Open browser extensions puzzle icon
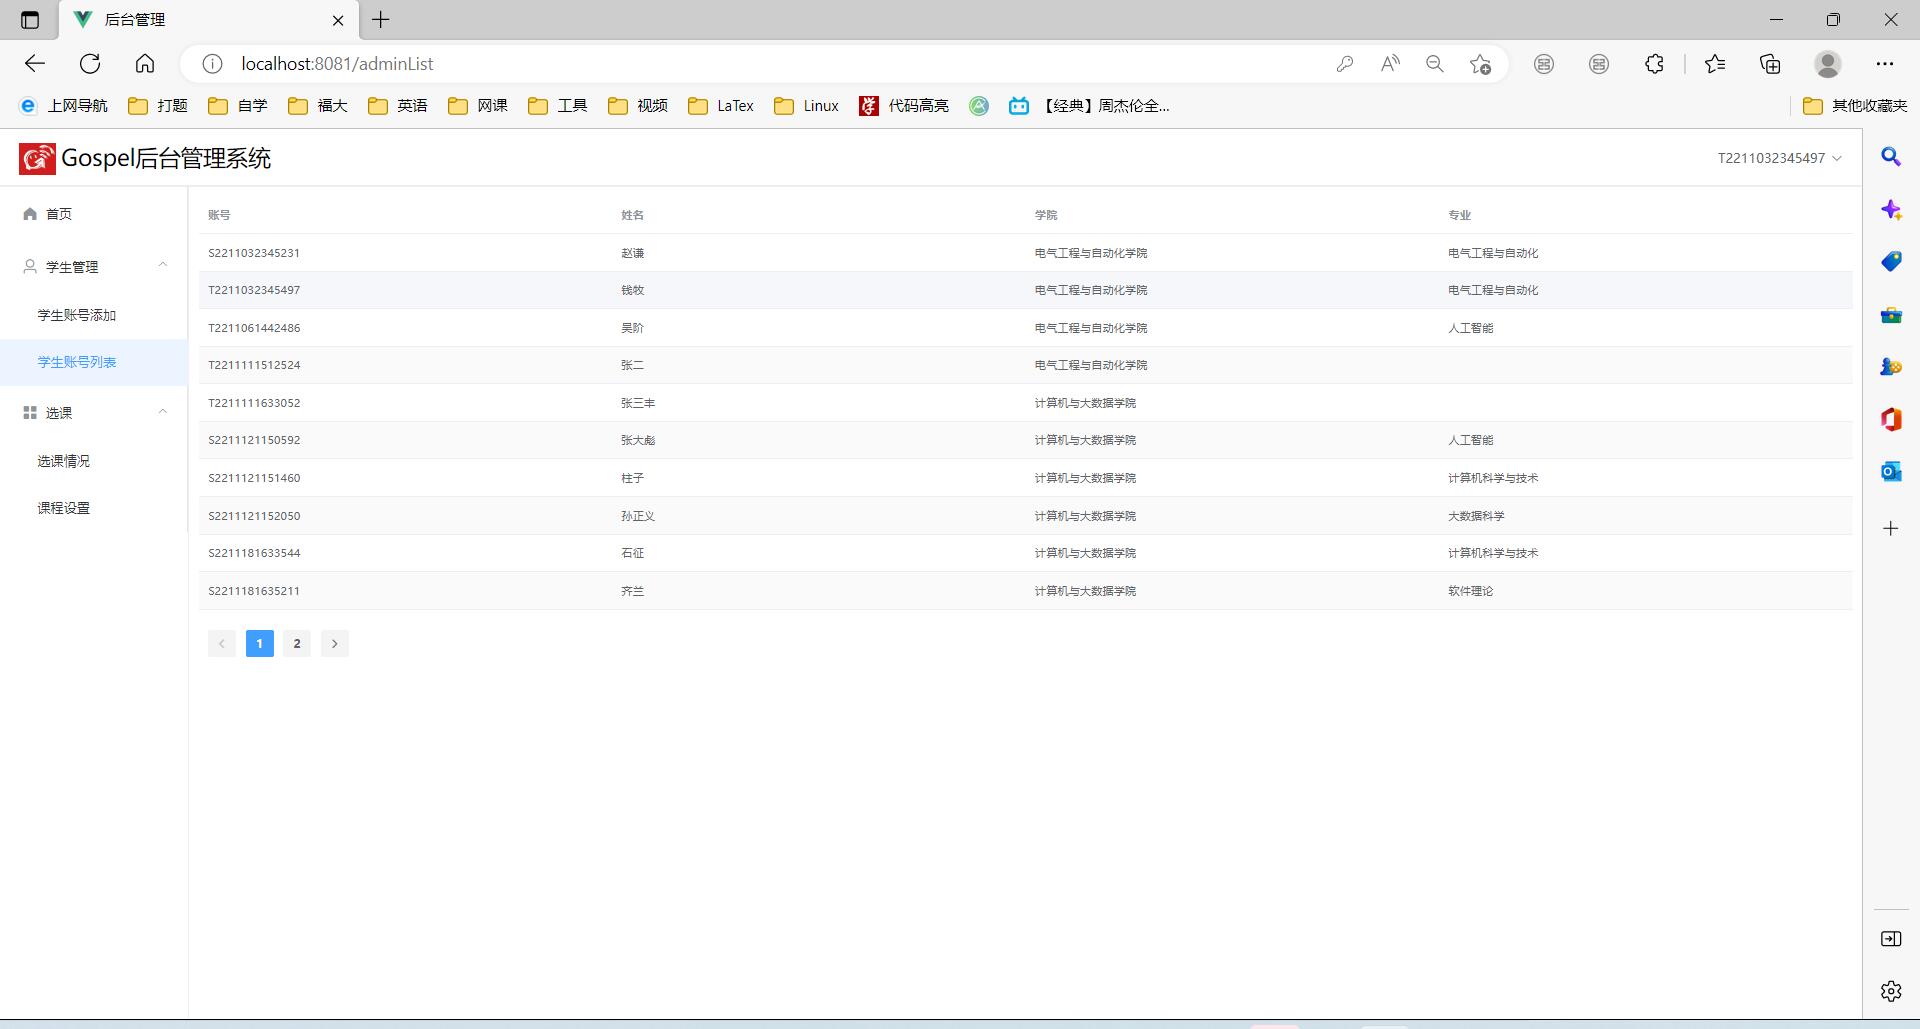 [x=1654, y=64]
